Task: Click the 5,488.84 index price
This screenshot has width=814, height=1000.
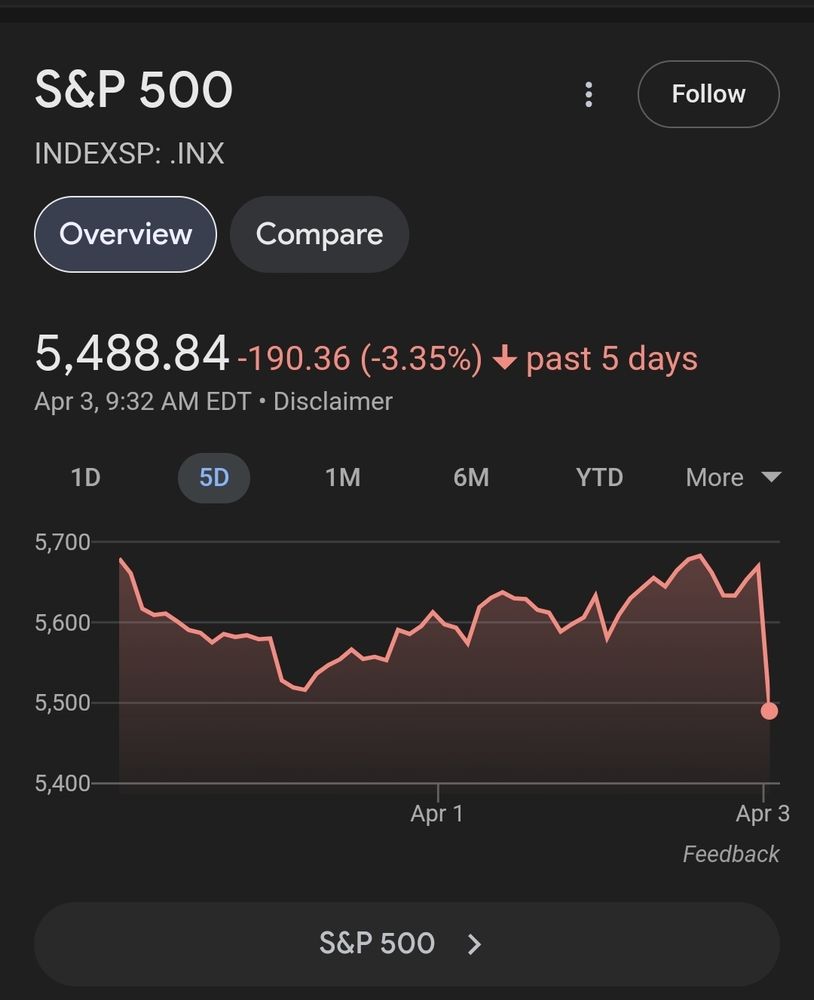Action: [x=132, y=354]
